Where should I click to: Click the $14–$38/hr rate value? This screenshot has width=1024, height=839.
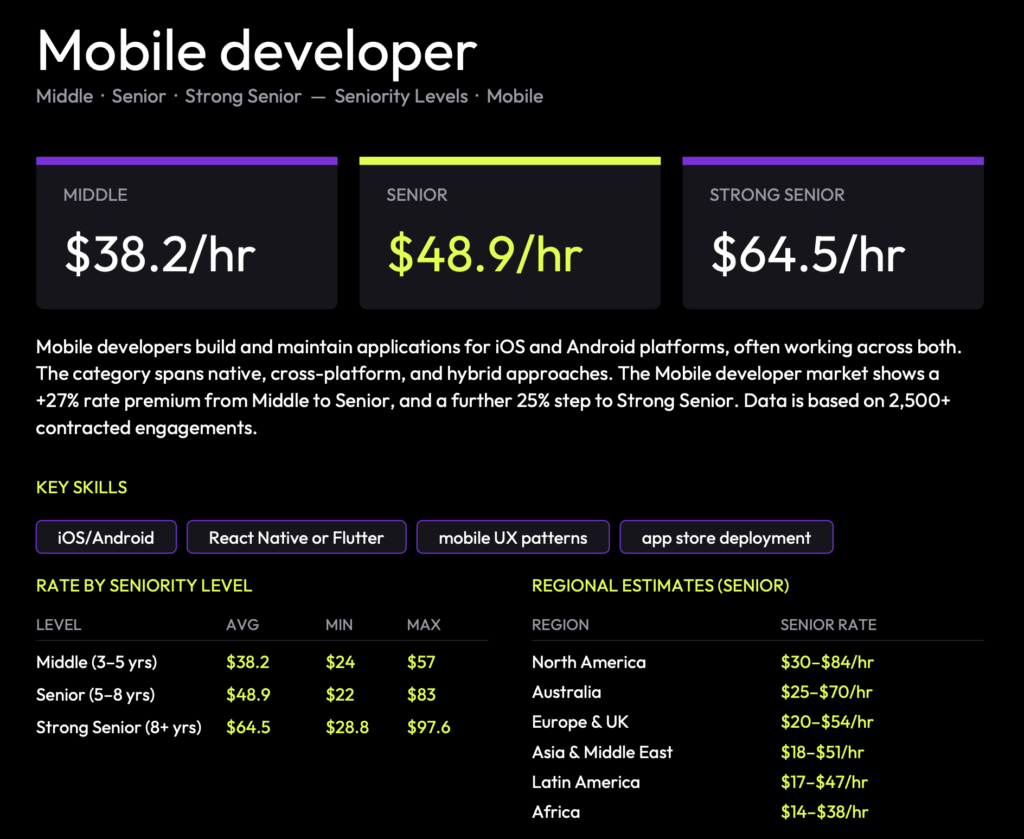coord(824,812)
